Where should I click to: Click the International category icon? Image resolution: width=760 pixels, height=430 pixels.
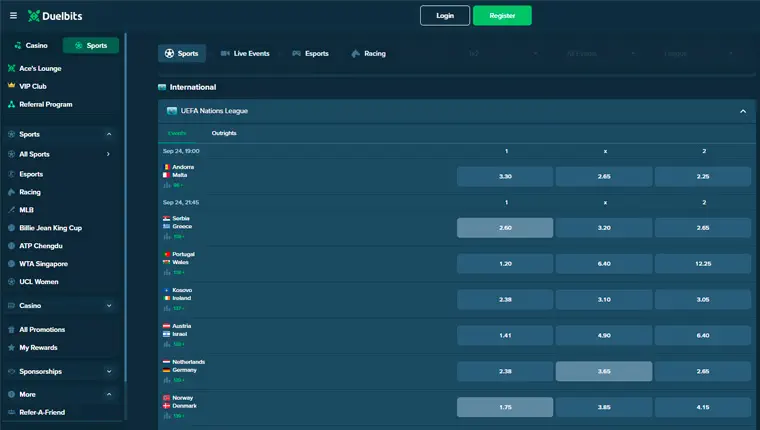coord(162,87)
